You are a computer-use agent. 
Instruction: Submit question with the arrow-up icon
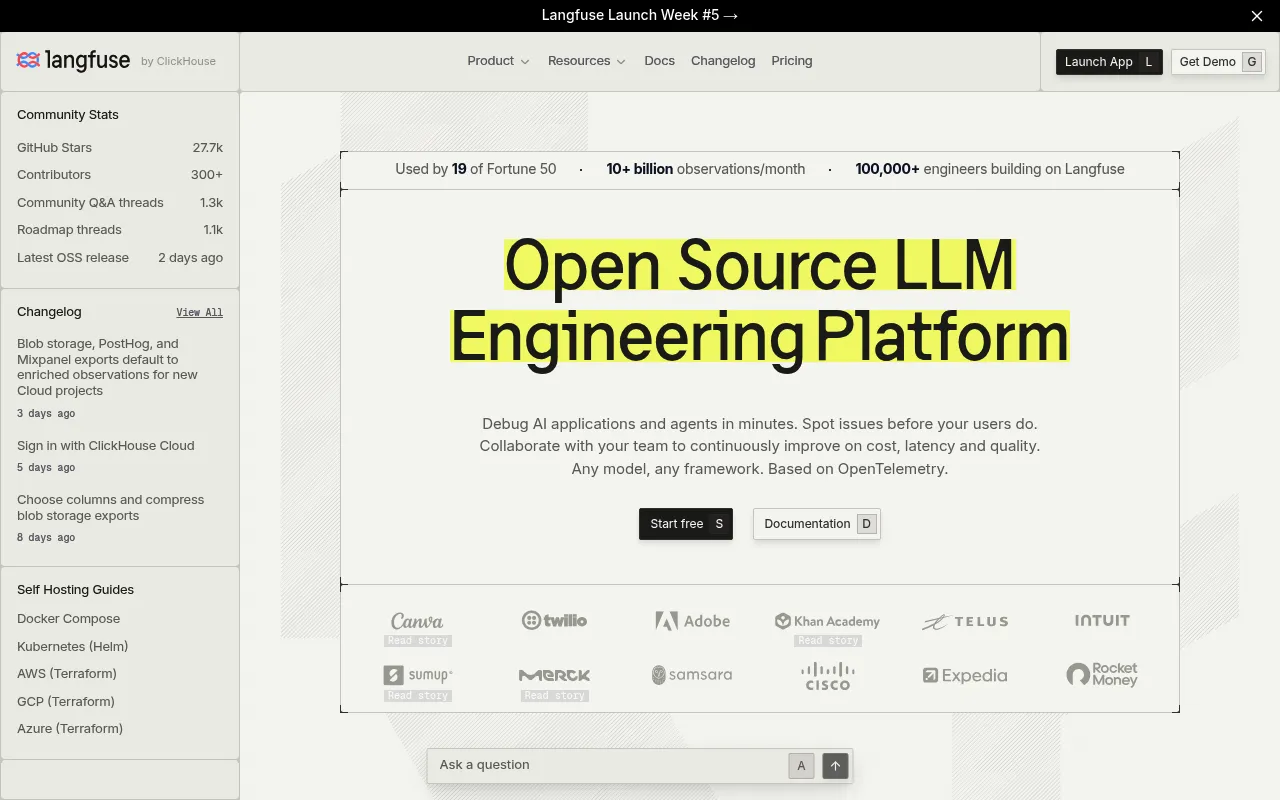pyautogui.click(x=835, y=766)
